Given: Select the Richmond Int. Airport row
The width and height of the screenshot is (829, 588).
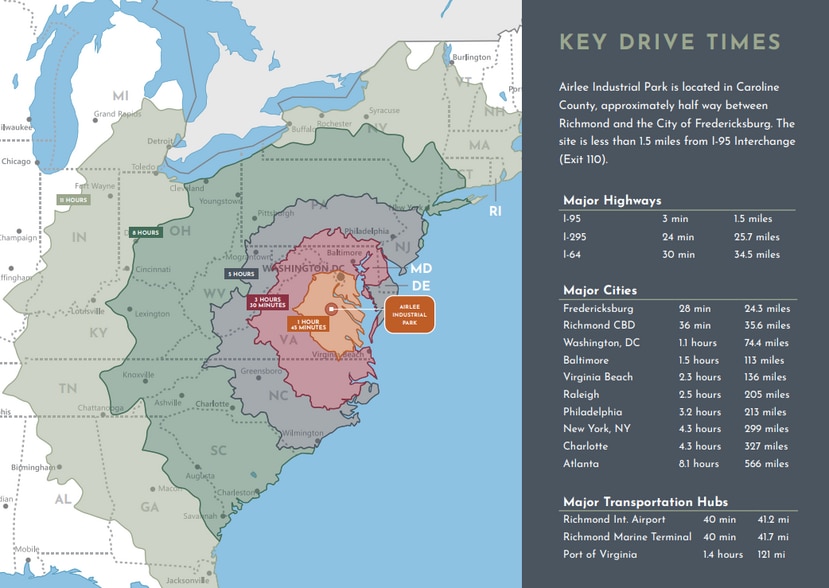Looking at the screenshot, I should click(676, 519).
